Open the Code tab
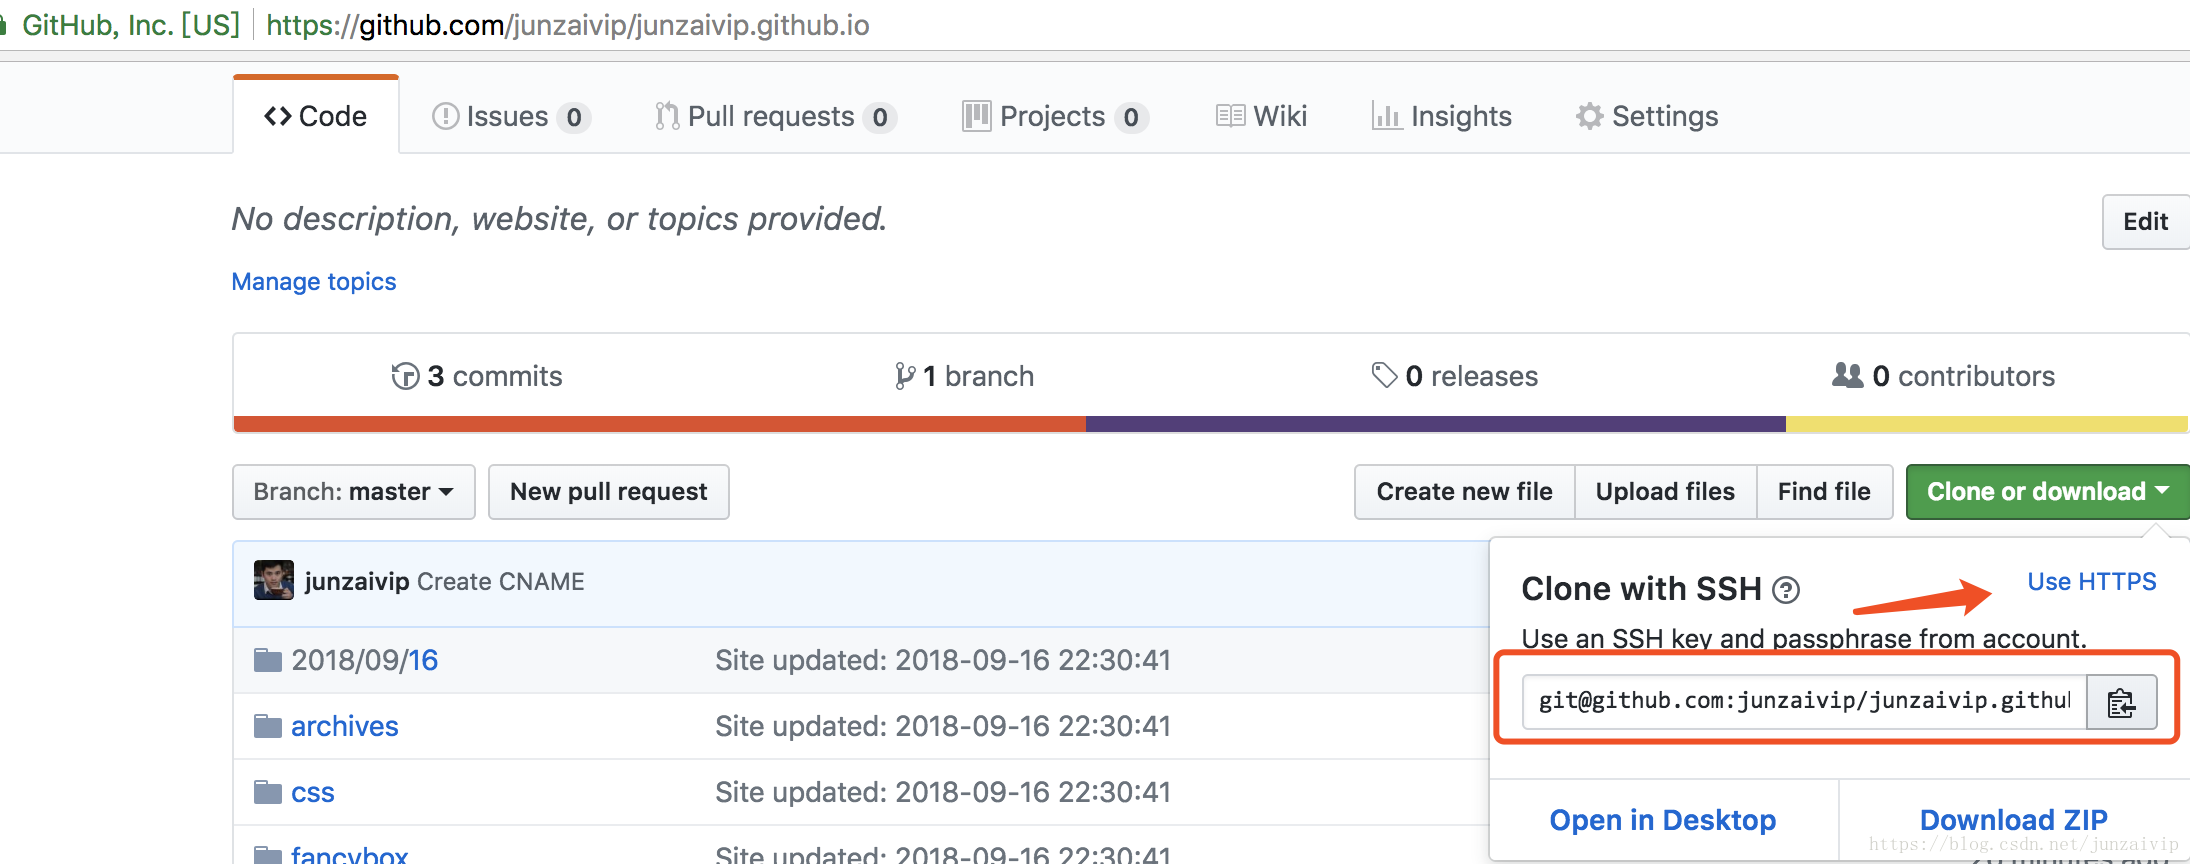This screenshot has height=864, width=2190. click(x=316, y=116)
